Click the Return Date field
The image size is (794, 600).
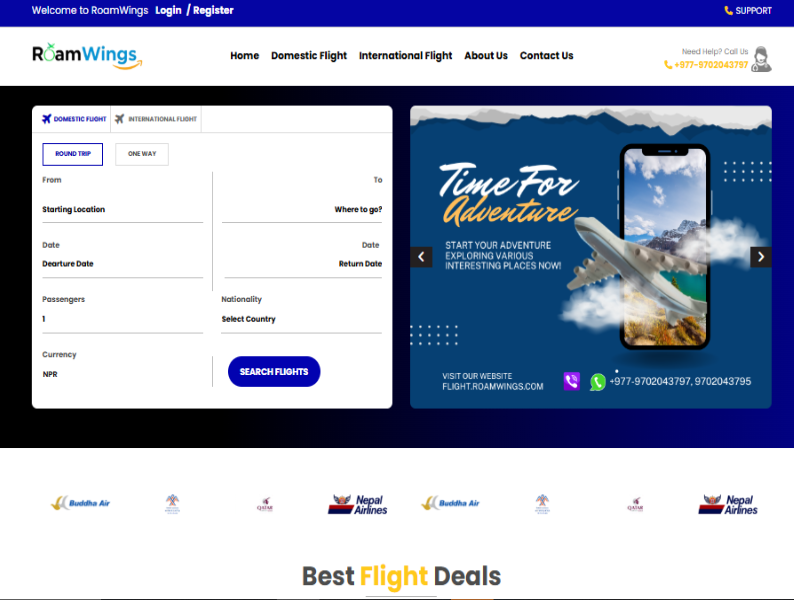(x=303, y=264)
